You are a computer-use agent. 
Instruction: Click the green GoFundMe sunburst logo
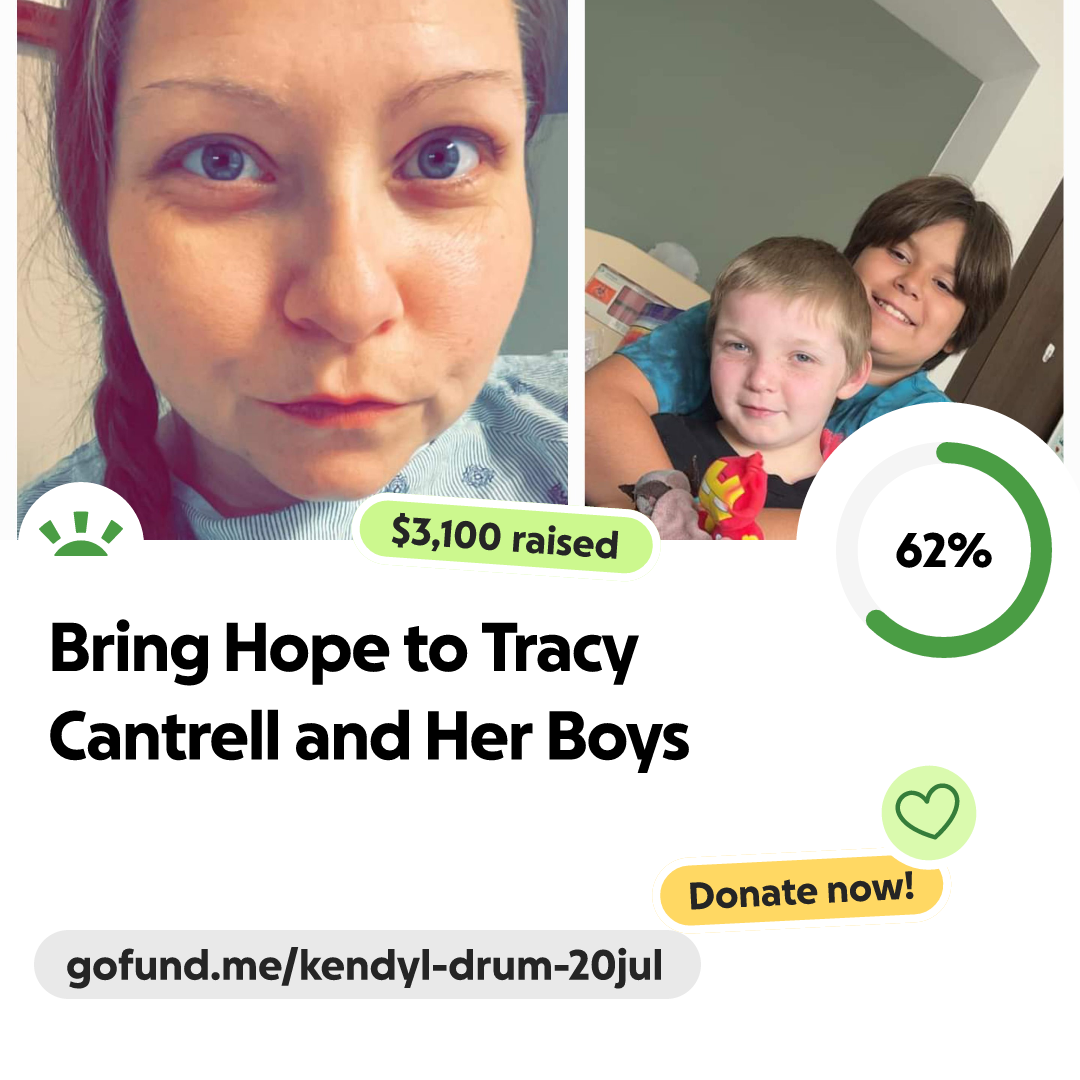(x=81, y=534)
